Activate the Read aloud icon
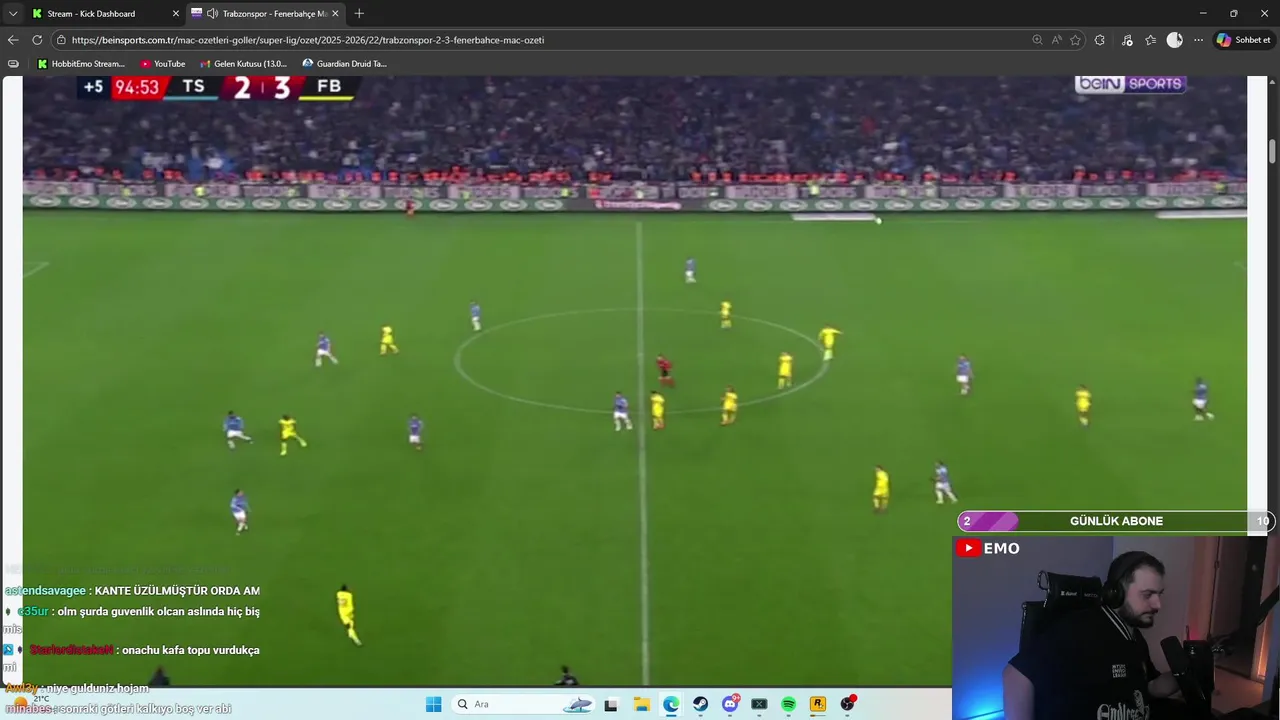 pyautogui.click(x=1056, y=40)
